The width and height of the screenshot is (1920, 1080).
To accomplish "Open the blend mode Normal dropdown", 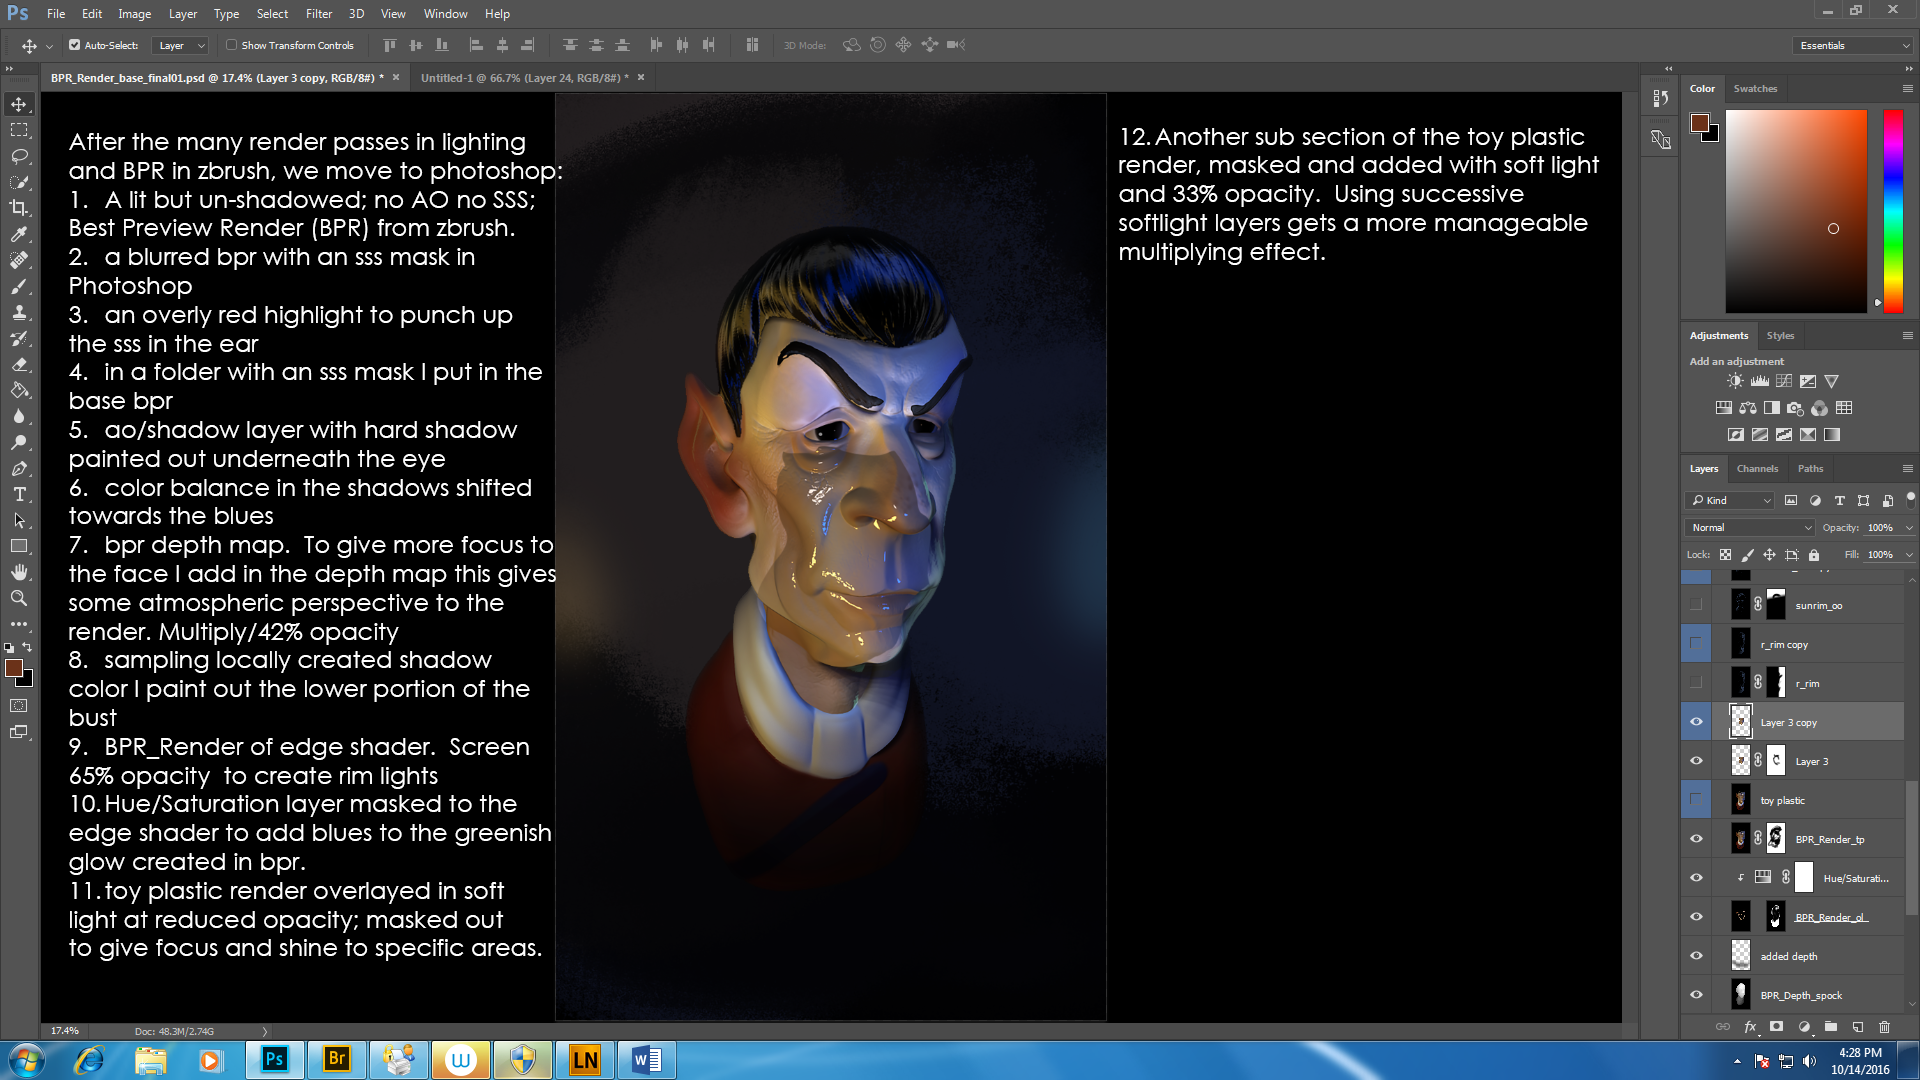I will coord(1750,527).
